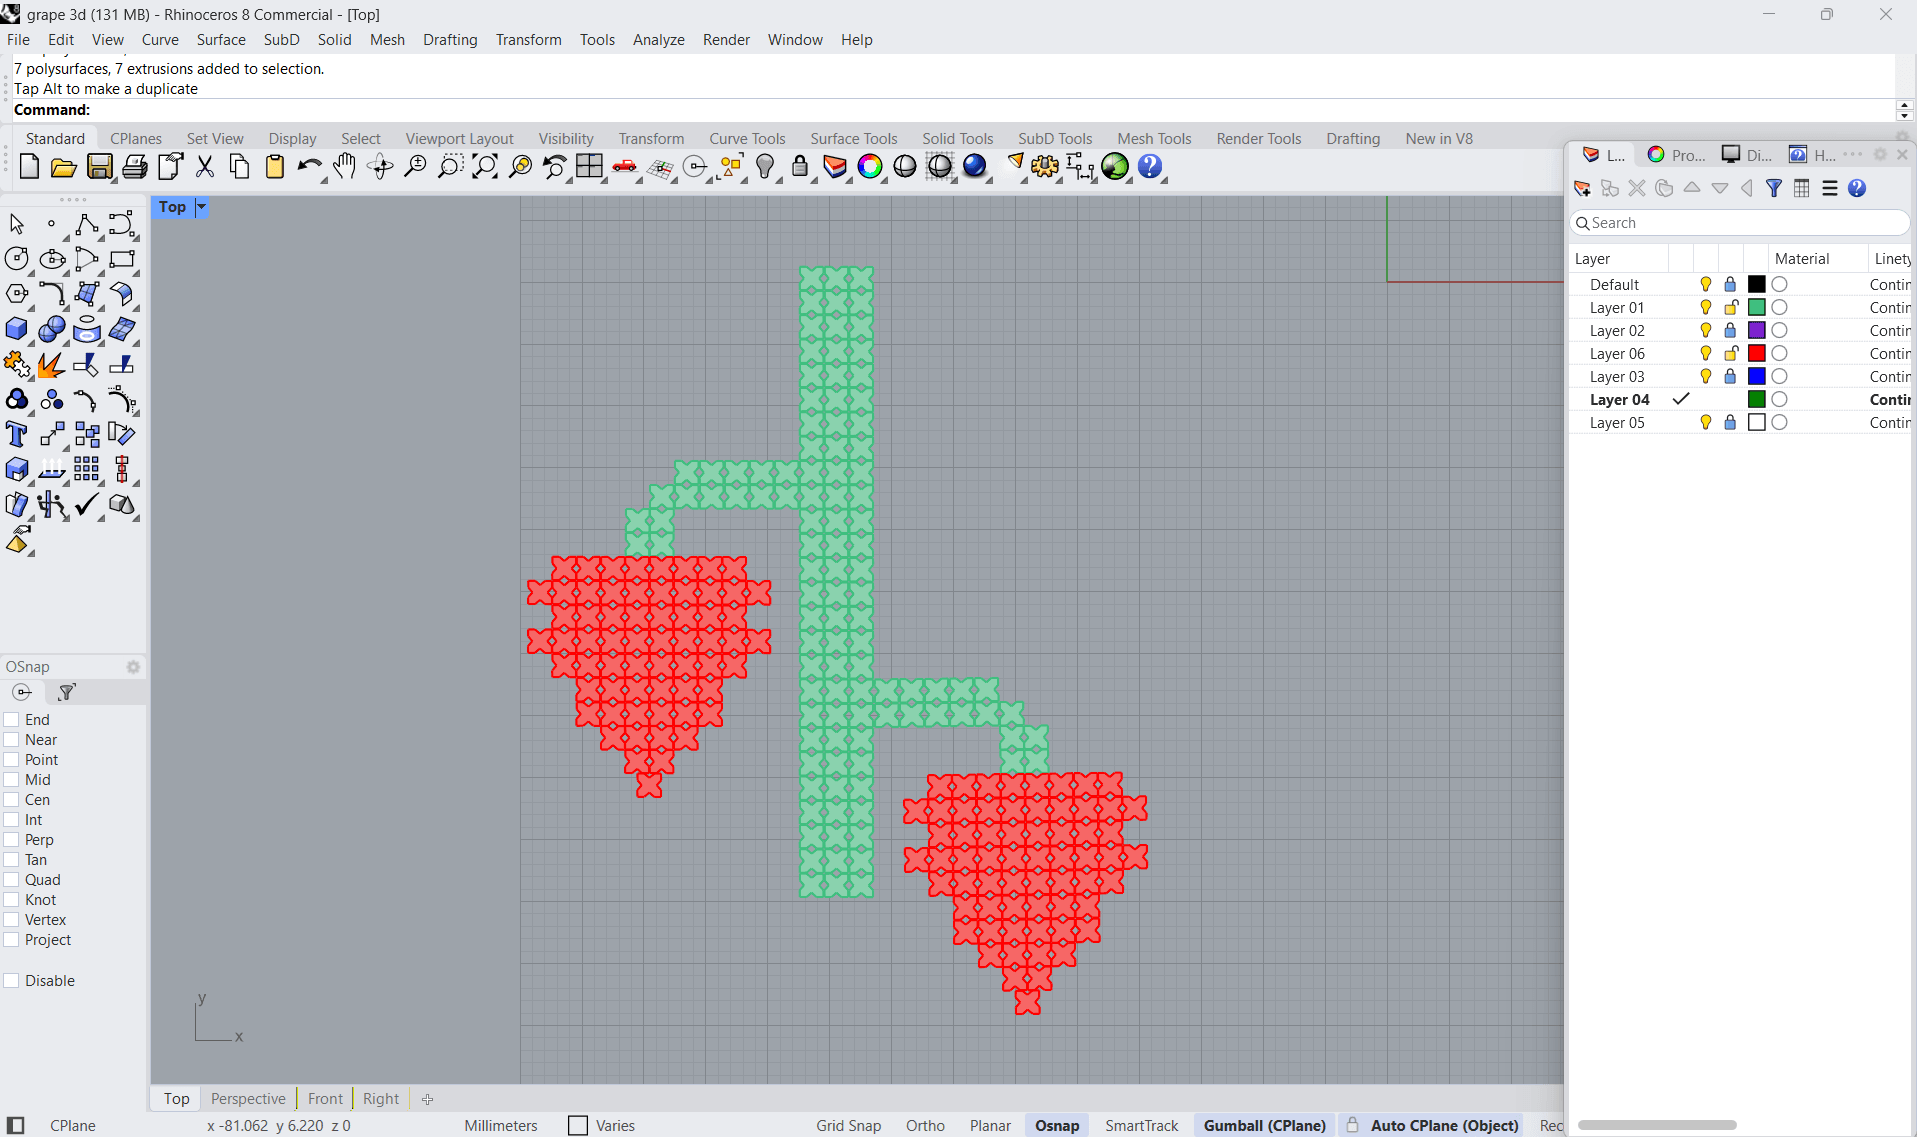The width and height of the screenshot is (1917, 1137).
Task: Click the Pan hand icon
Action: coord(344,167)
